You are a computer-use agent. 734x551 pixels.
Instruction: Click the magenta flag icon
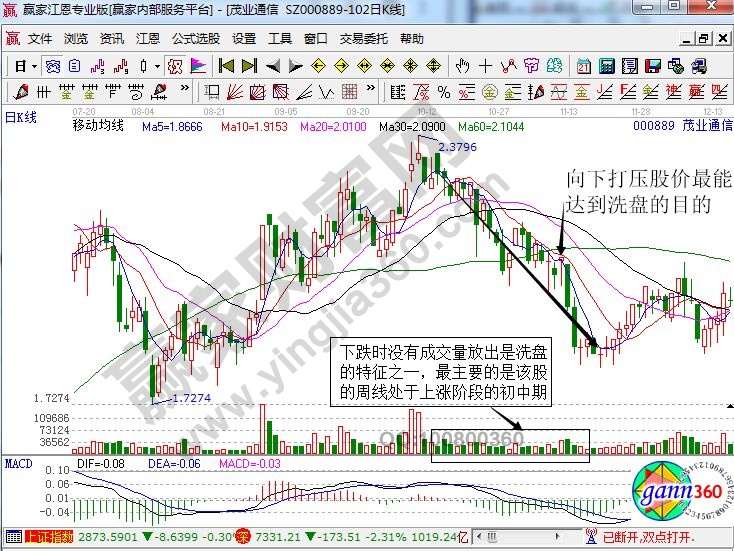(x=198, y=66)
